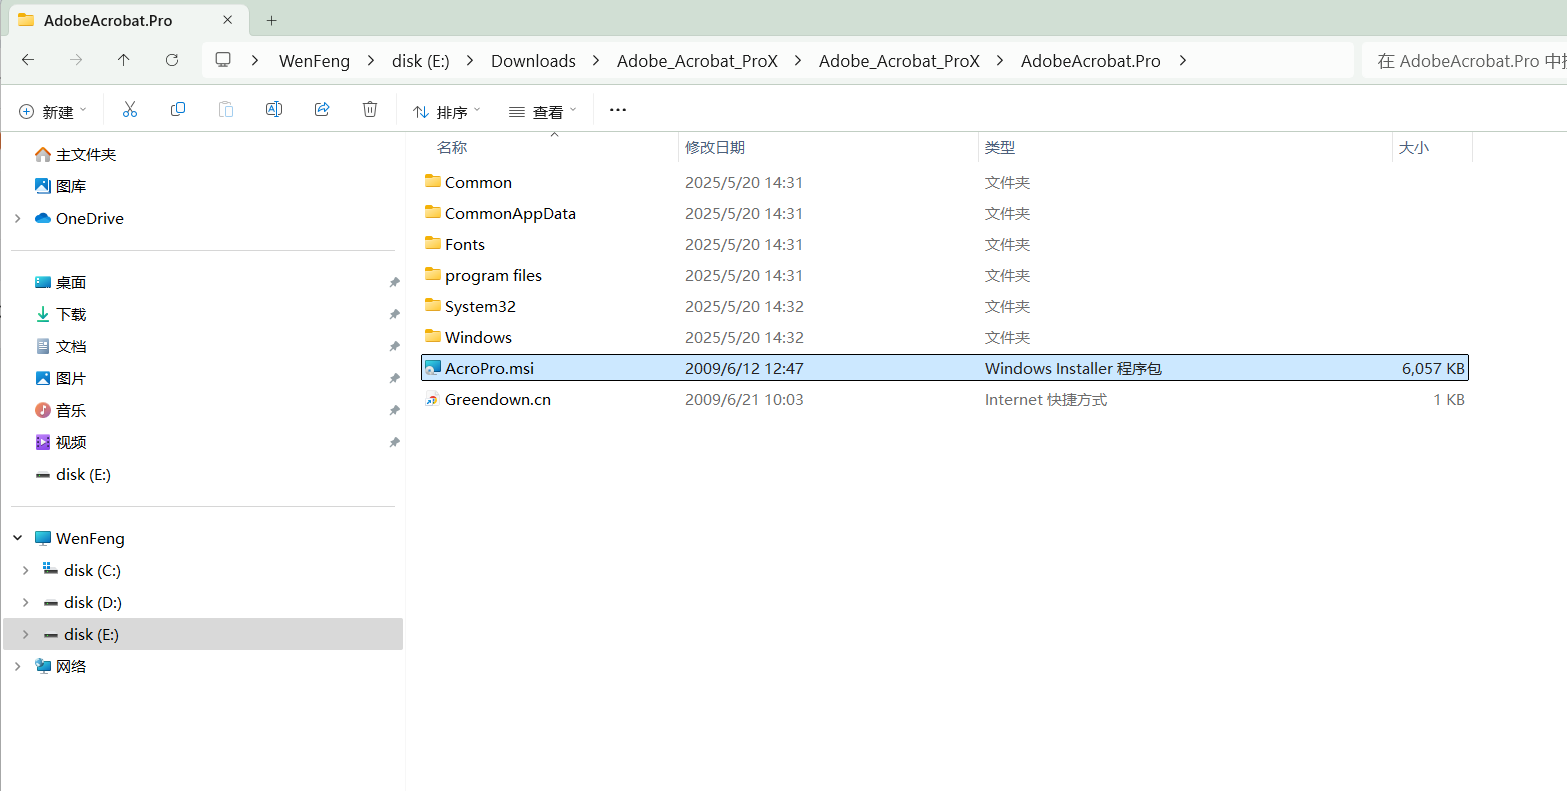Go forward with the right arrow
The height and width of the screenshot is (791, 1567).
point(76,60)
